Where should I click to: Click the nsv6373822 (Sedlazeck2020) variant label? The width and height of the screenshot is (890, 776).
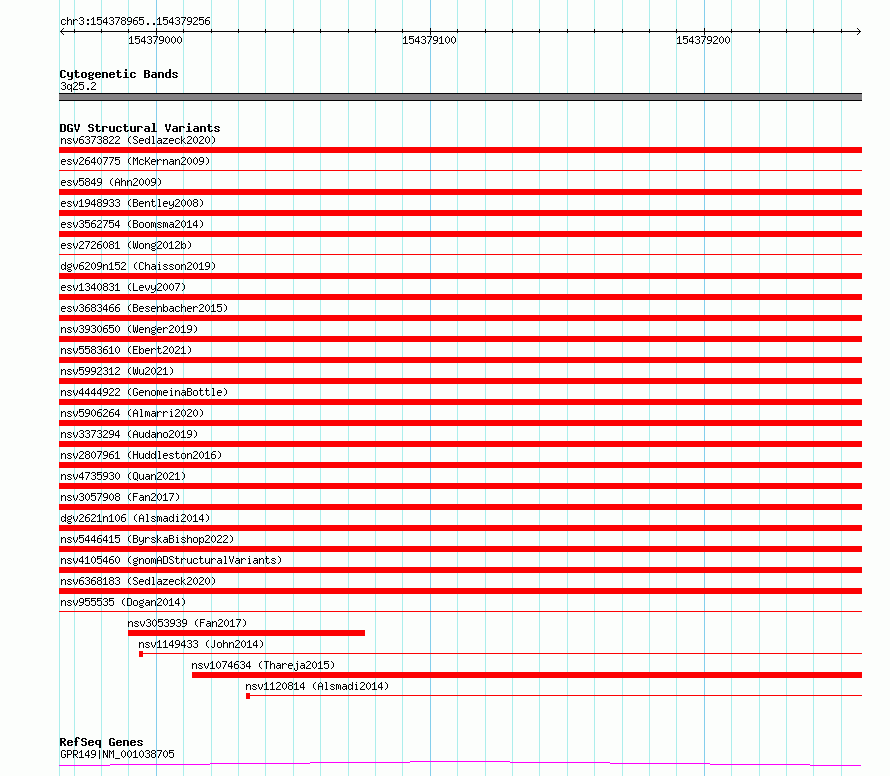pos(138,140)
